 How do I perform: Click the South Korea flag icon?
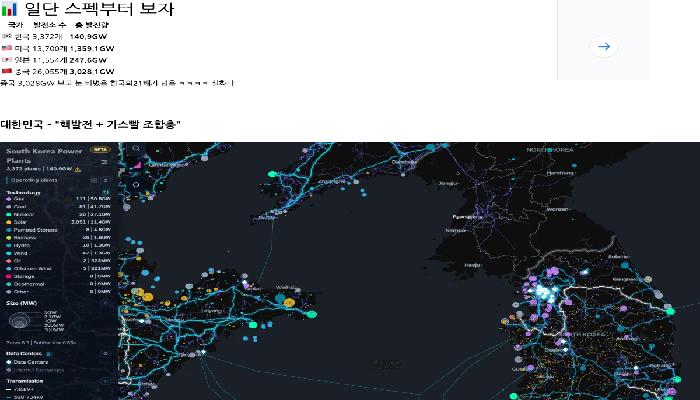click(x=6, y=36)
